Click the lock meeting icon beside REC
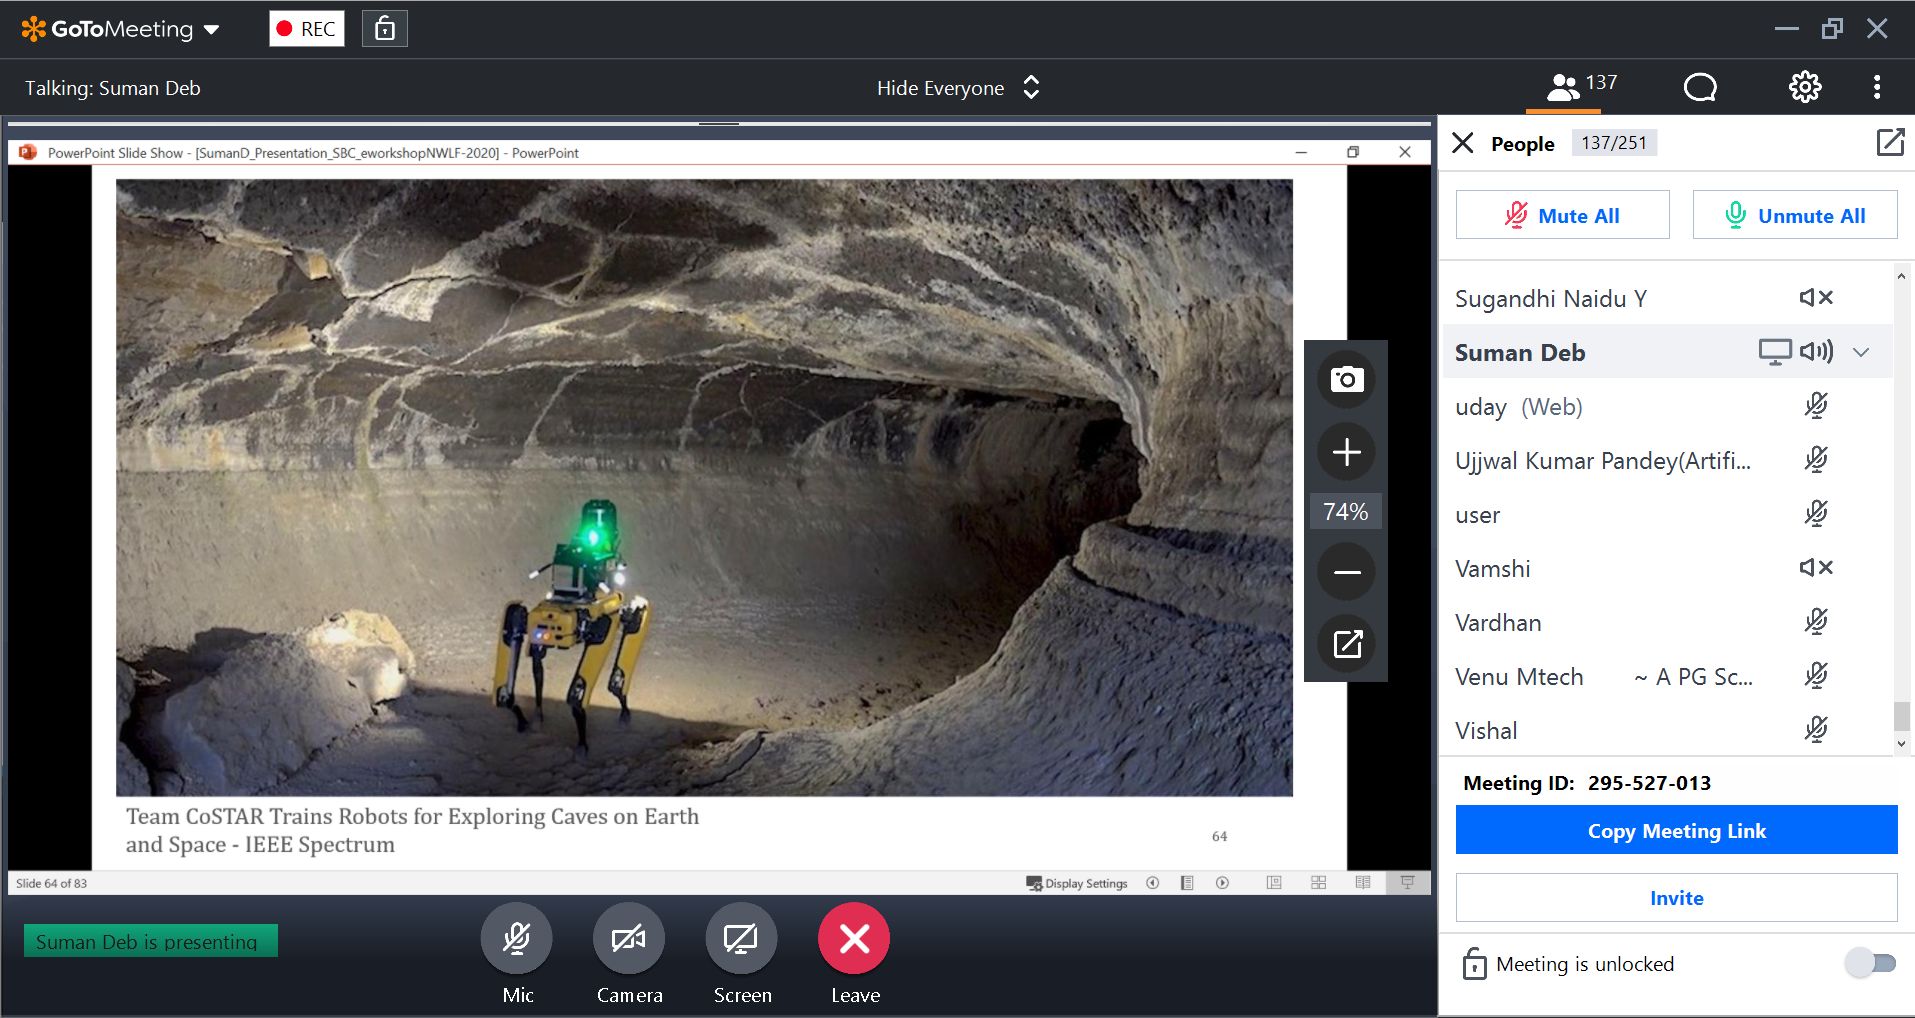The image size is (1915, 1018). (384, 29)
